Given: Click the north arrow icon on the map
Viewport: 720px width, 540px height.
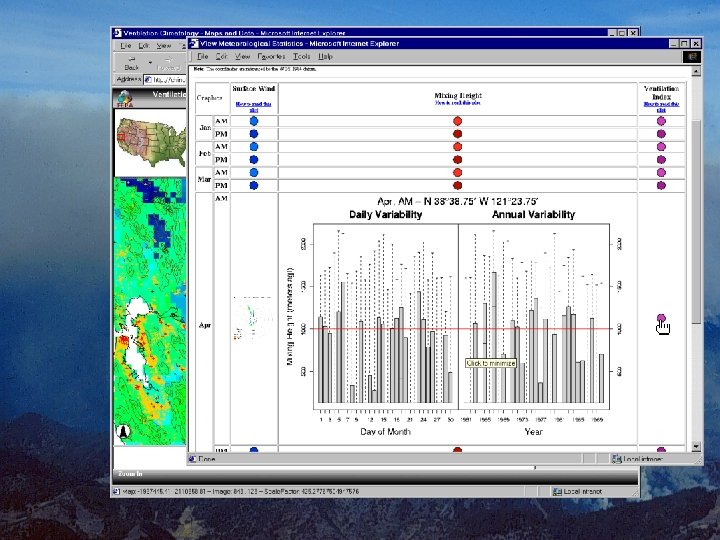Looking at the screenshot, I should click(x=123, y=431).
